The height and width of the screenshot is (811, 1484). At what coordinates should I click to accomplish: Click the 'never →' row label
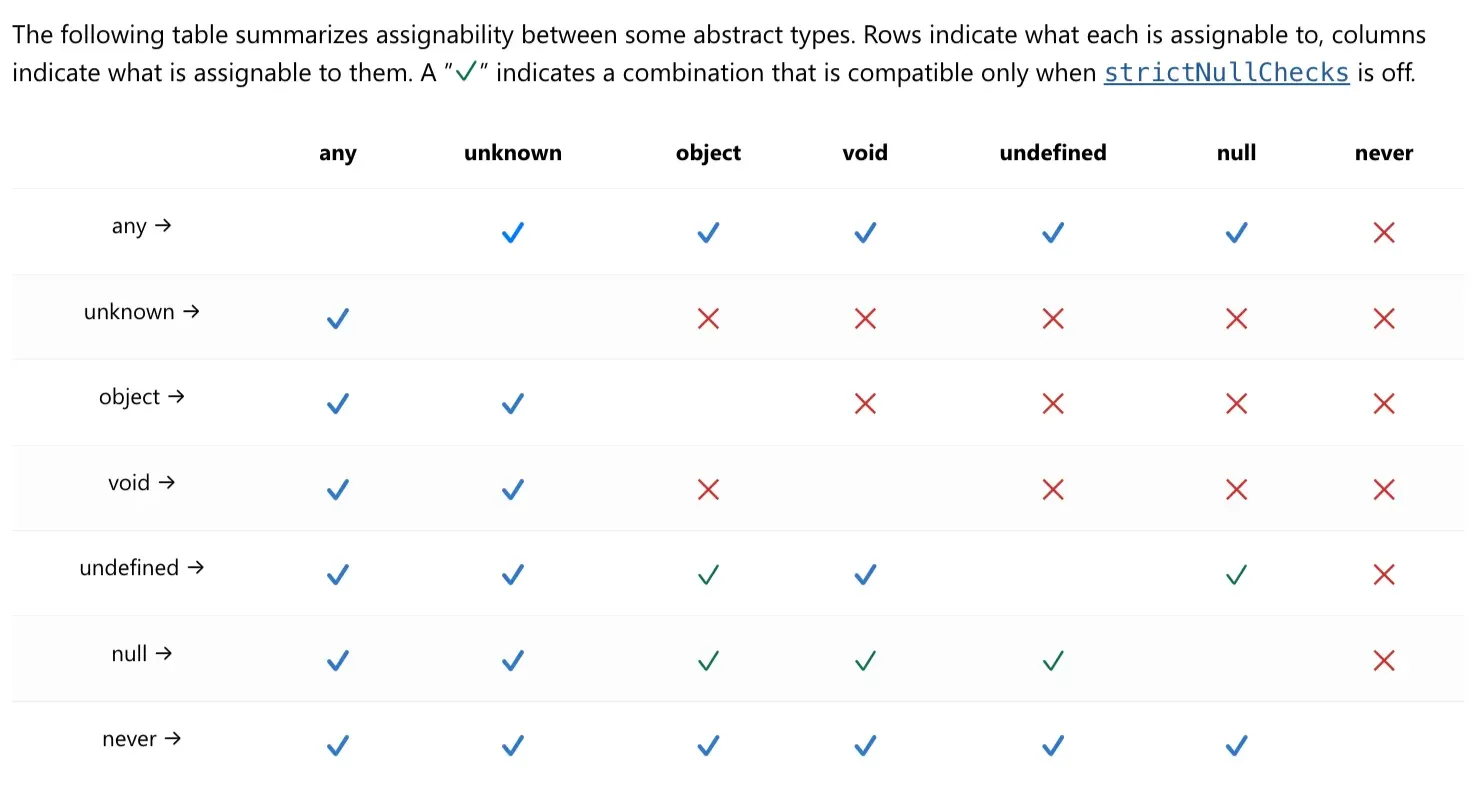click(x=141, y=739)
